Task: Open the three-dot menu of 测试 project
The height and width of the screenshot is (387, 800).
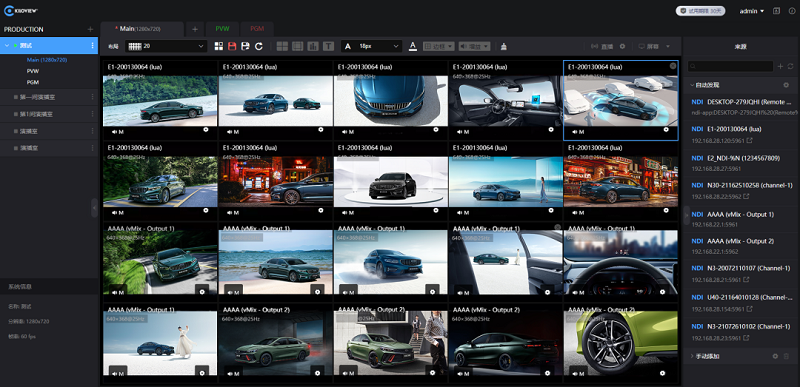Action: tap(92, 45)
